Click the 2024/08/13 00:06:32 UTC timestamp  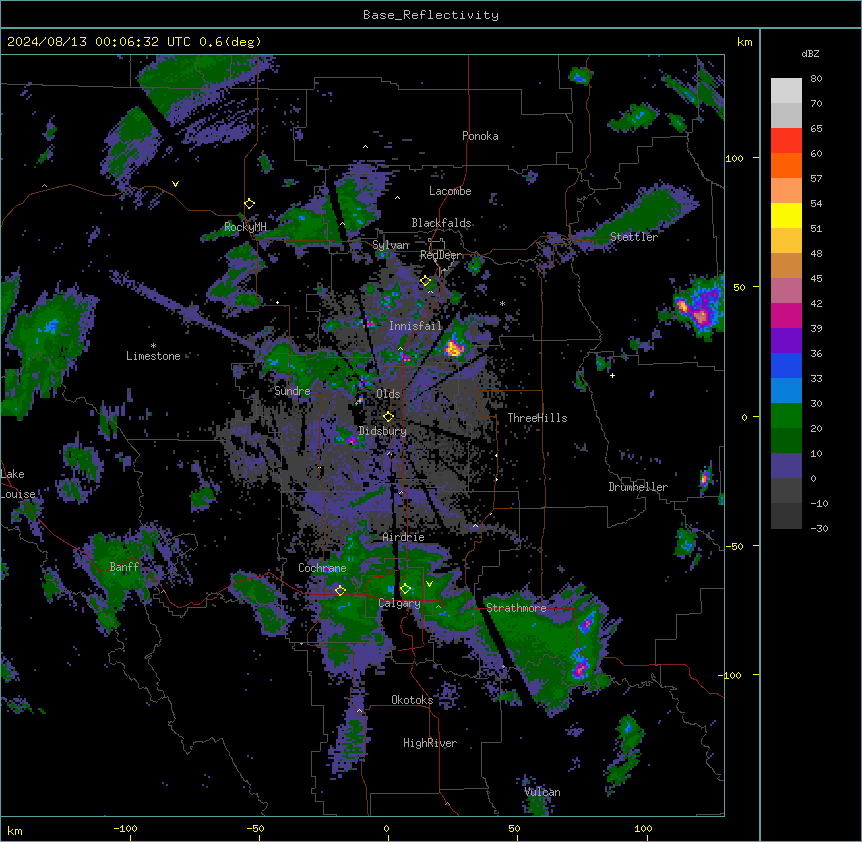[99, 42]
